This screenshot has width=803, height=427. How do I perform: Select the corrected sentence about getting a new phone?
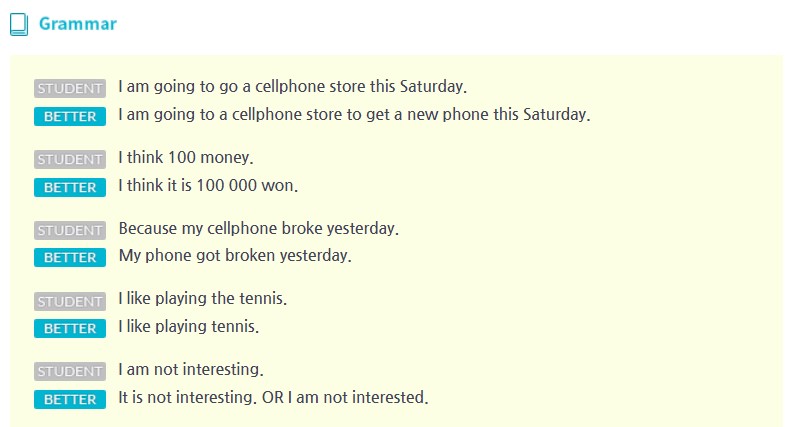click(x=354, y=114)
